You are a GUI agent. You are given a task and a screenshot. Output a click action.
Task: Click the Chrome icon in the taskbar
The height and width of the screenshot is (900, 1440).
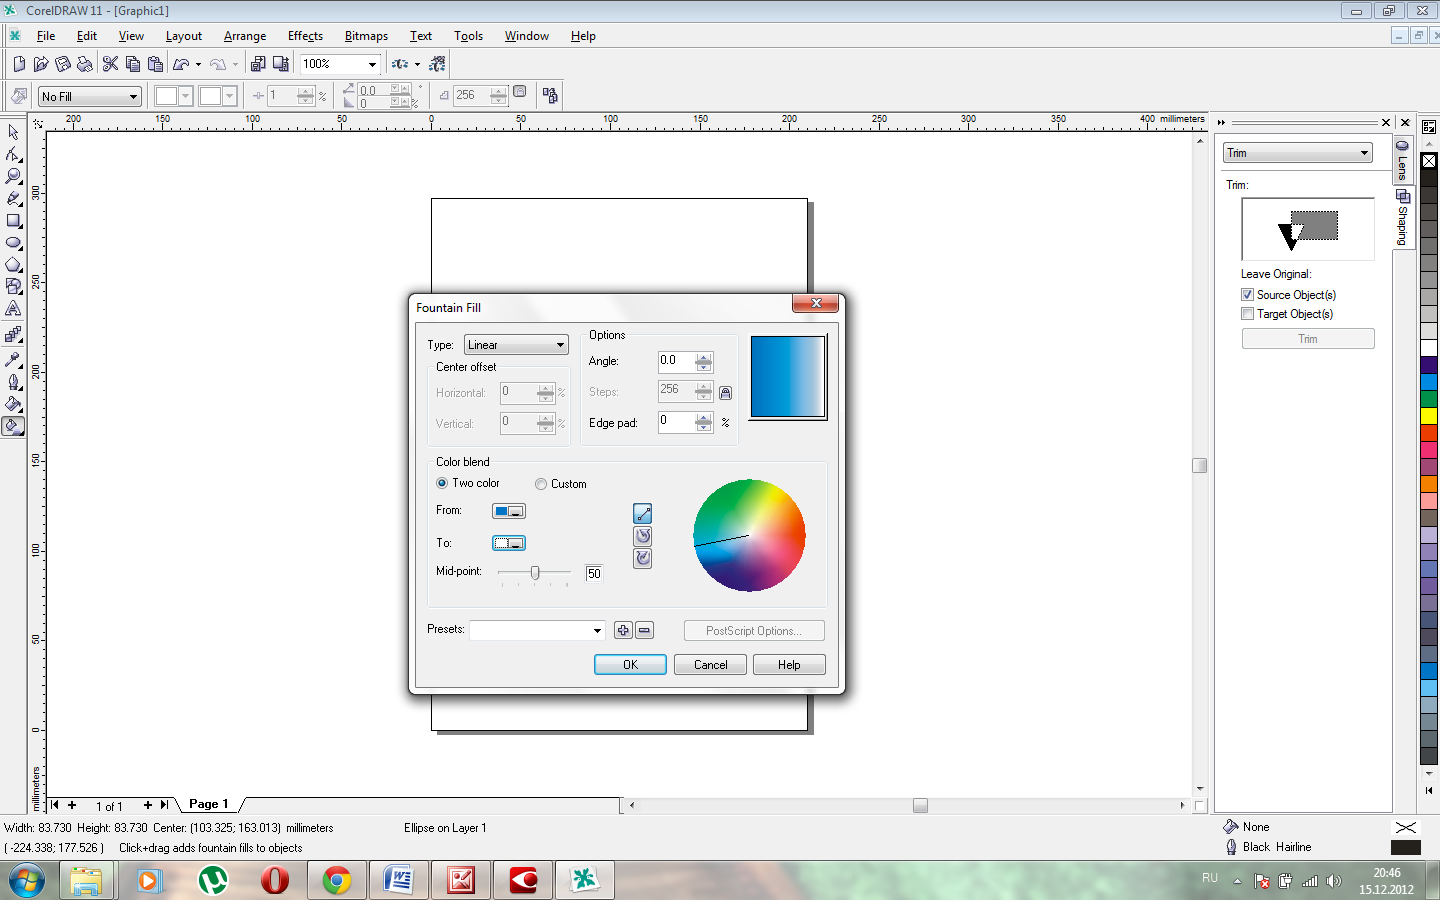coord(337,880)
